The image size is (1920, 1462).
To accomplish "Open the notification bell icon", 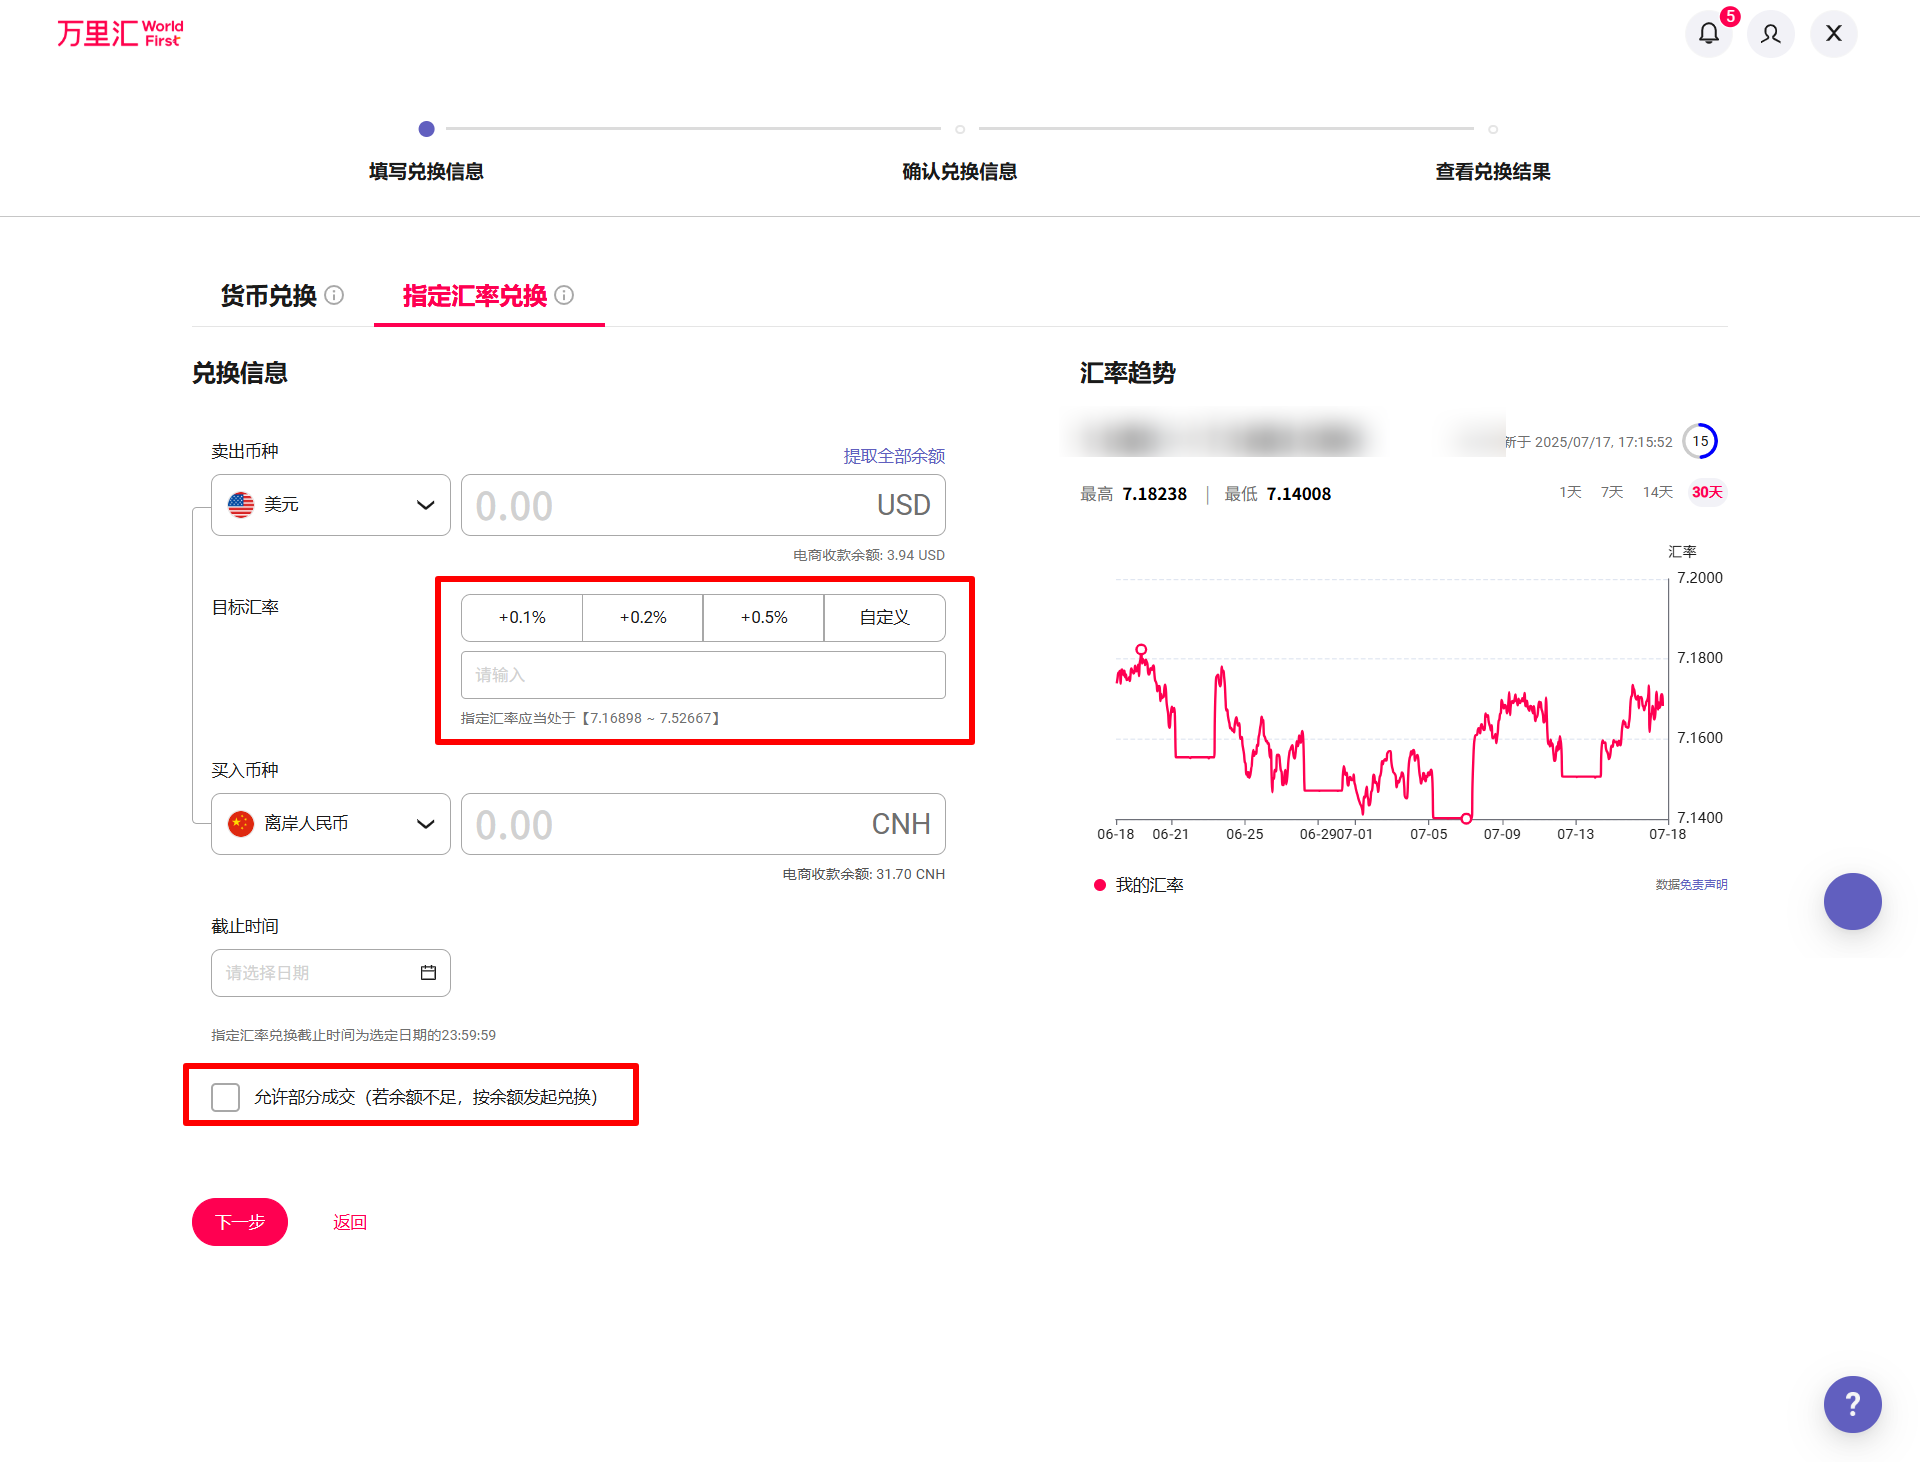I will [1708, 34].
